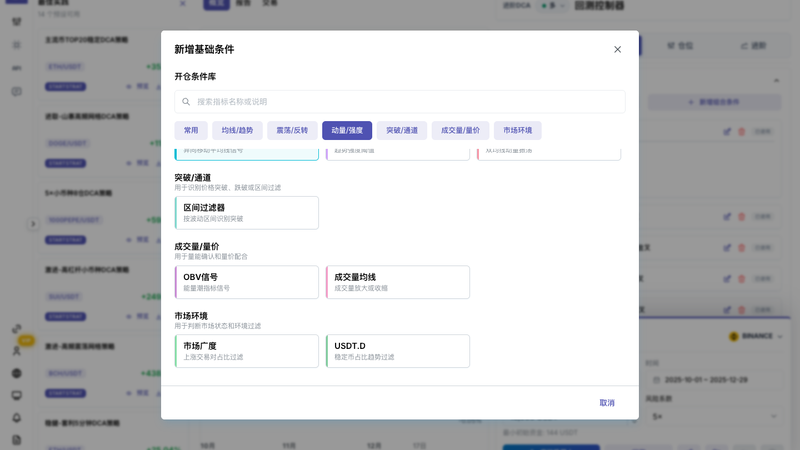Click 取消 to dismiss the dialog
The width and height of the screenshot is (800, 450).
click(x=607, y=403)
